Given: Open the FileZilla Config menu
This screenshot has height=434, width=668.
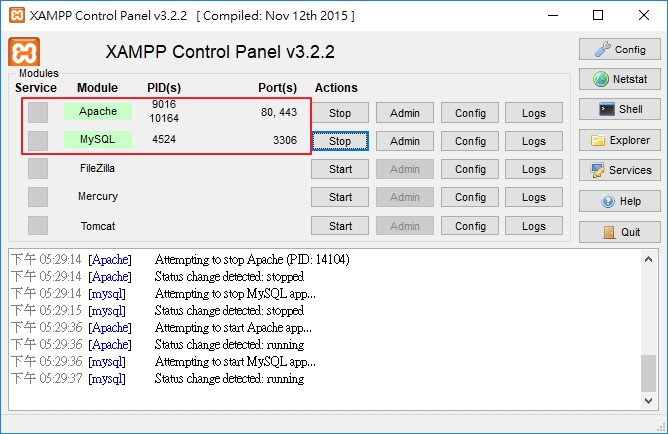Looking at the screenshot, I should 470,169.
